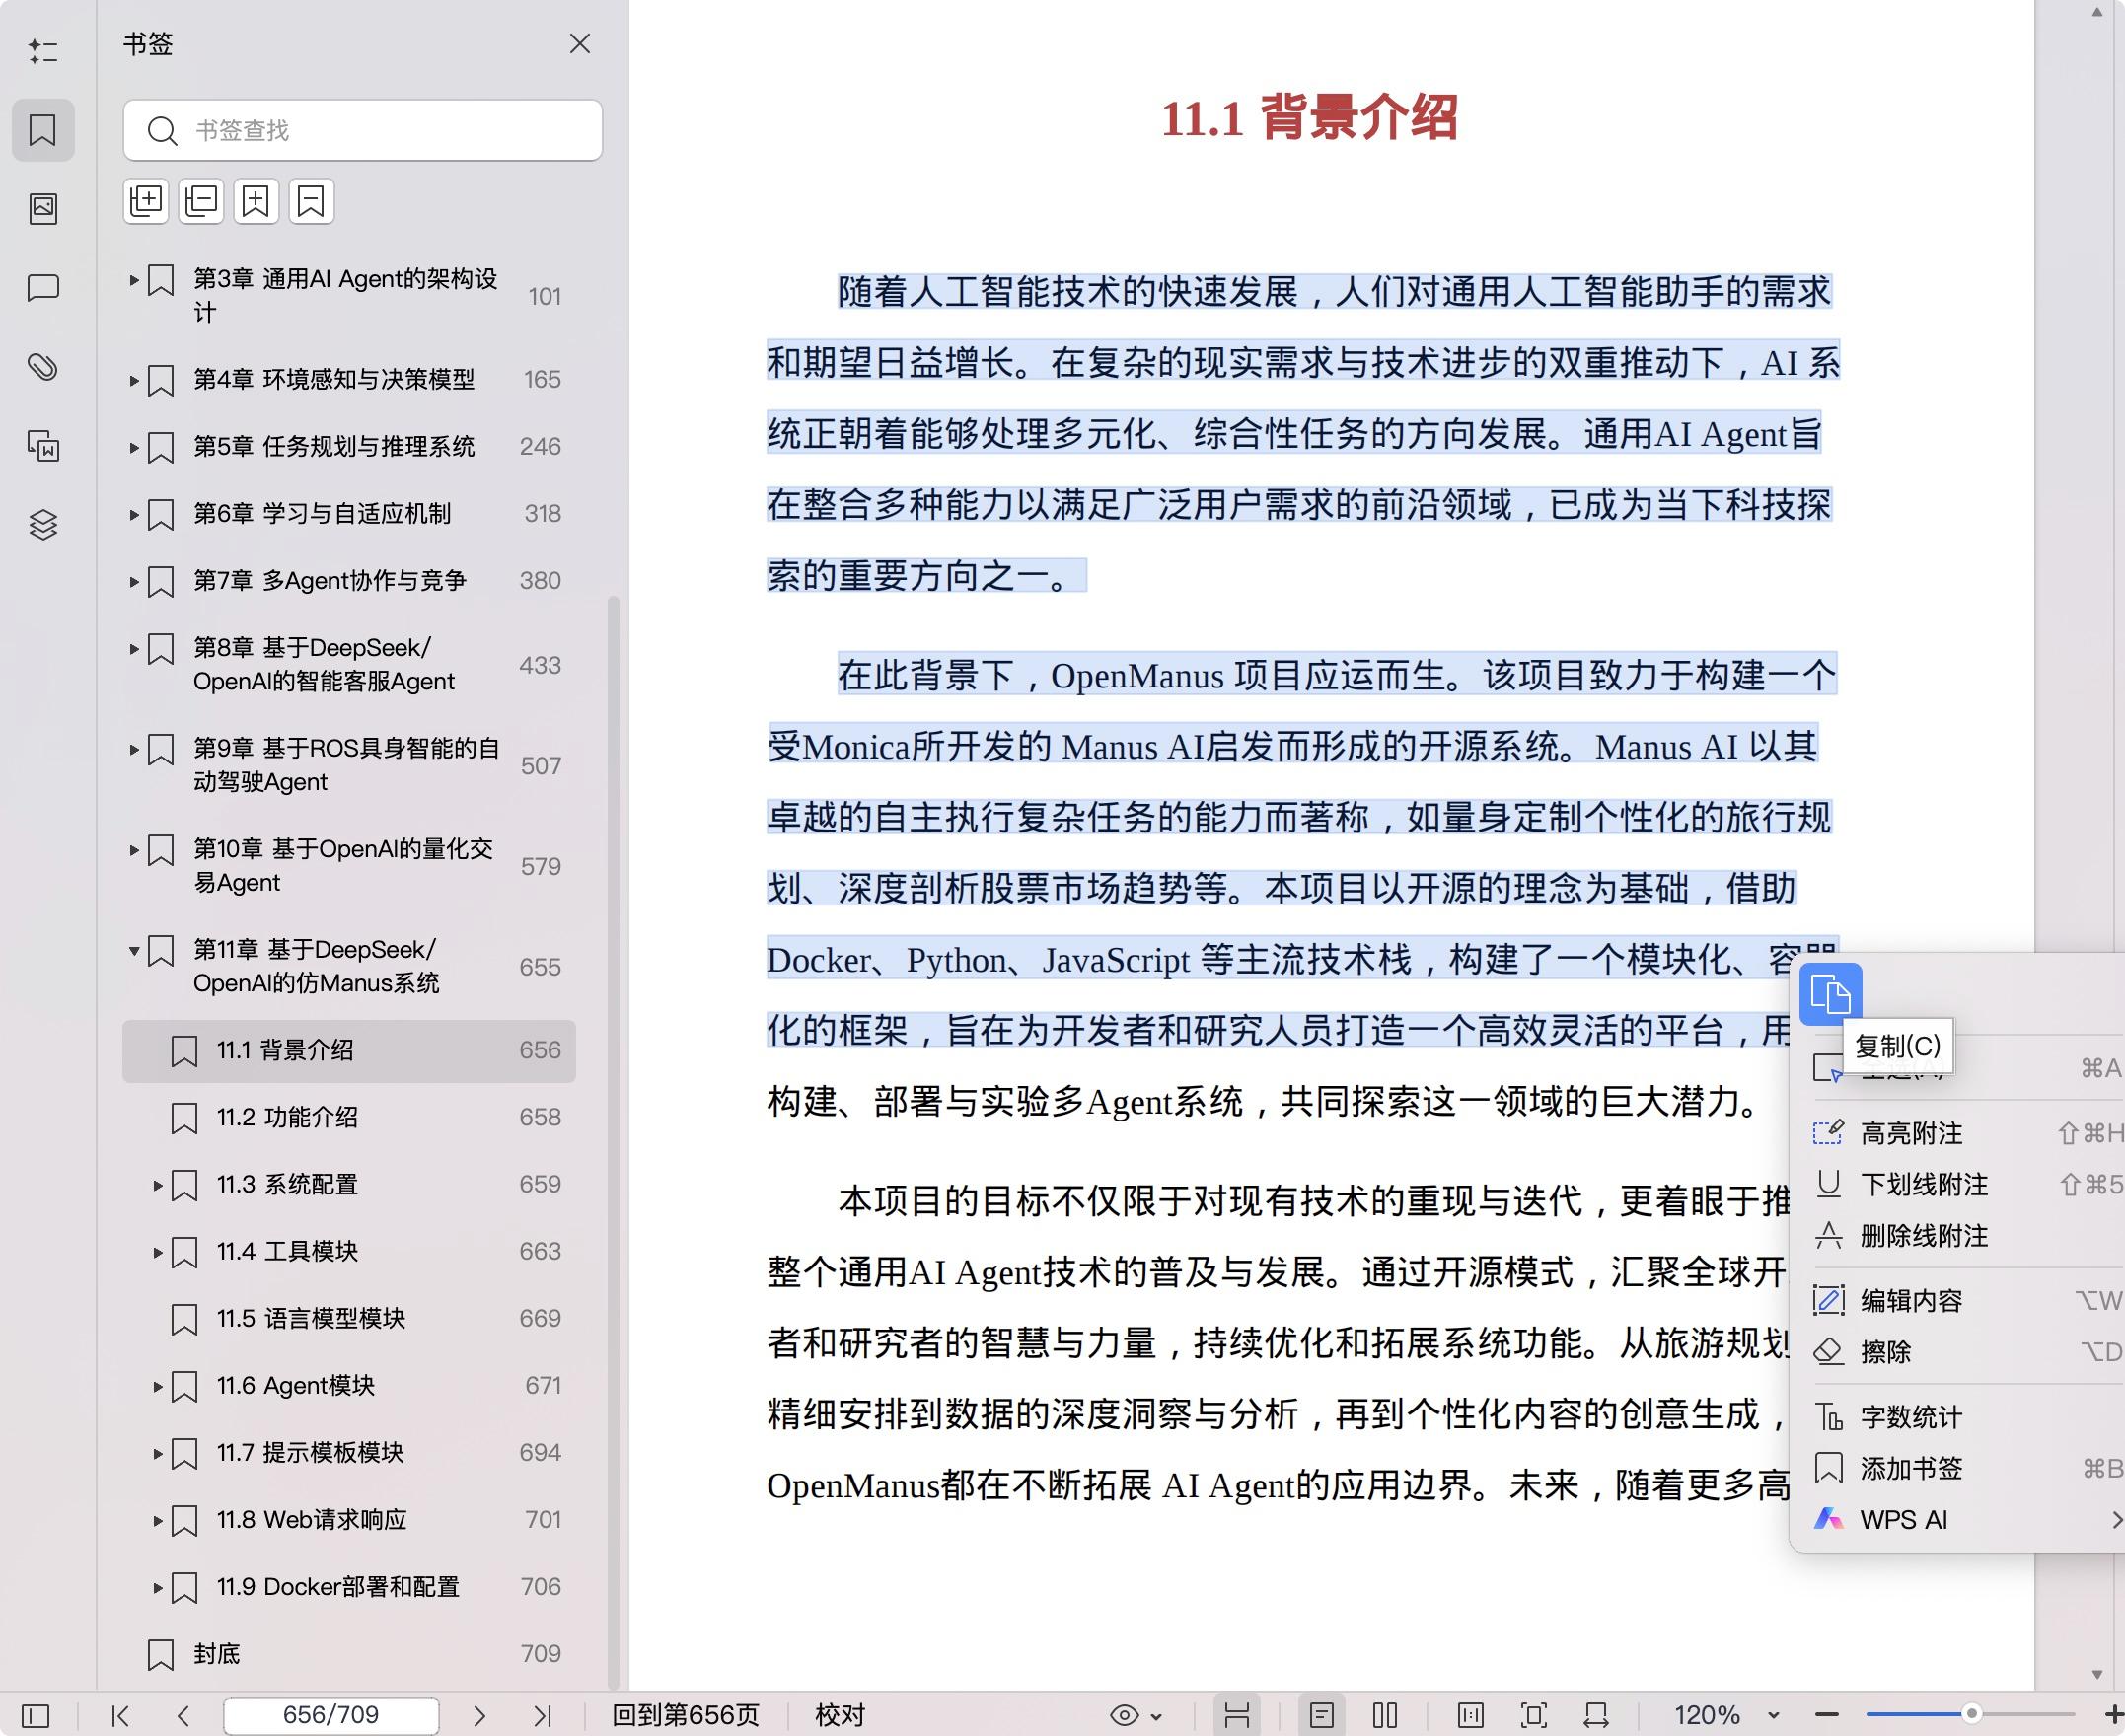
Task: Go to previous page
Action: point(183,1716)
